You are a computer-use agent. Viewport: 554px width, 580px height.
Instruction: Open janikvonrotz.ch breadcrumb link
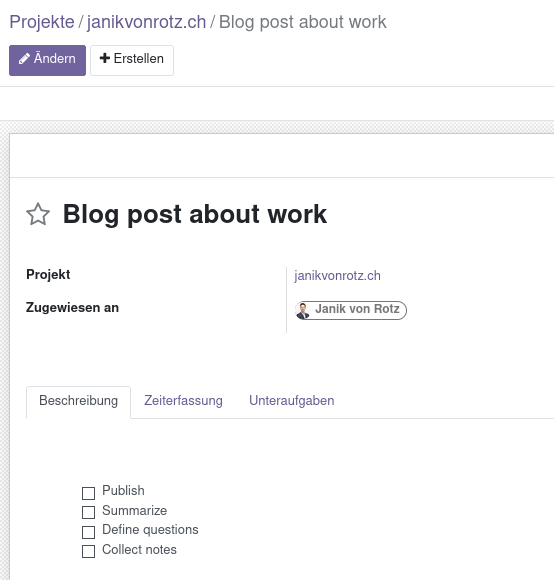(x=146, y=22)
